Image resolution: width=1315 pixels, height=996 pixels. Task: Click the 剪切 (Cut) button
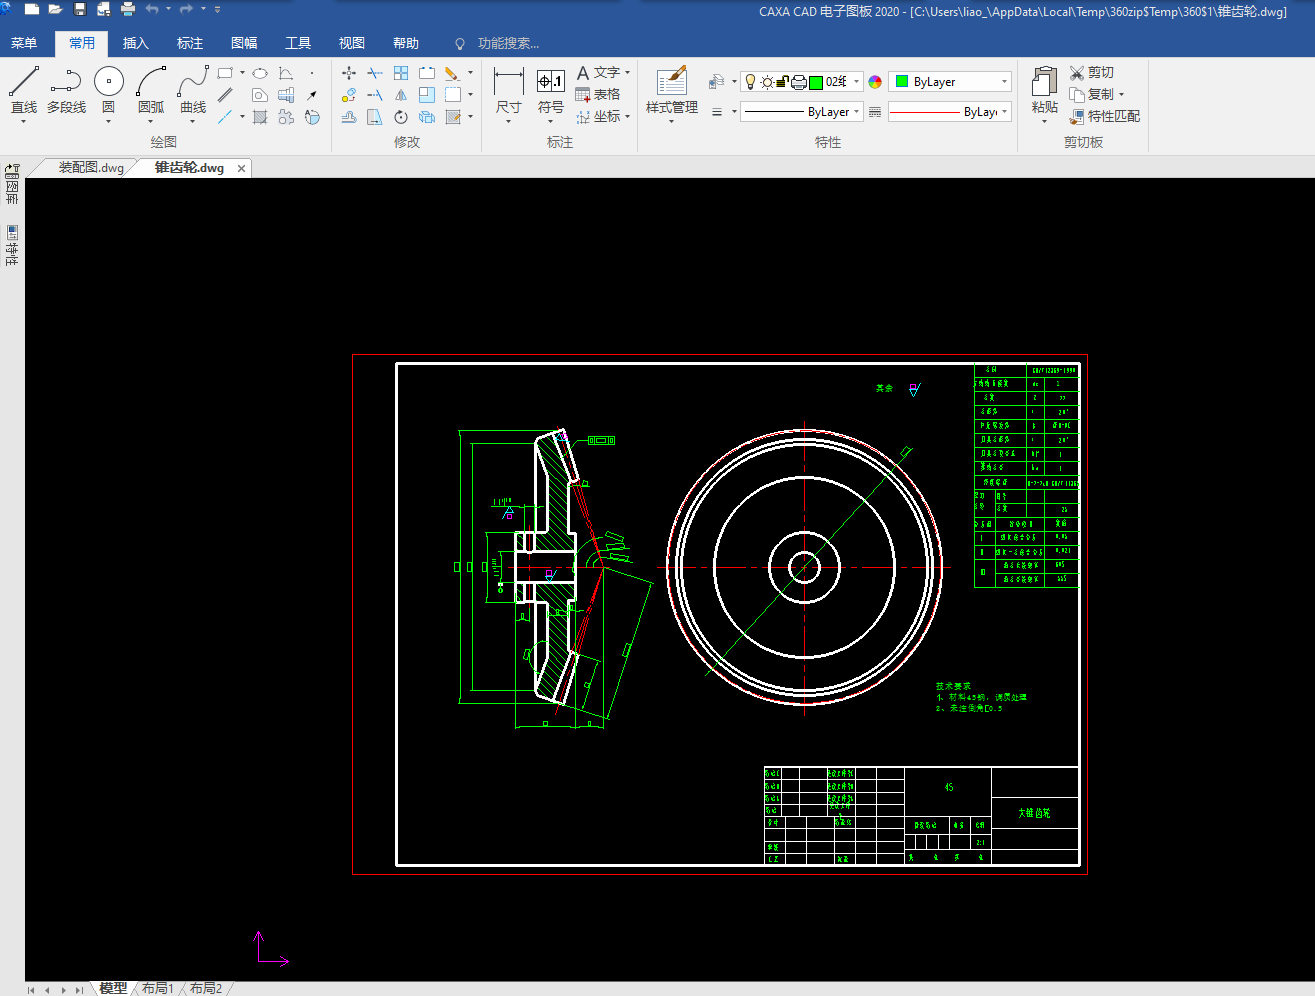(1091, 72)
